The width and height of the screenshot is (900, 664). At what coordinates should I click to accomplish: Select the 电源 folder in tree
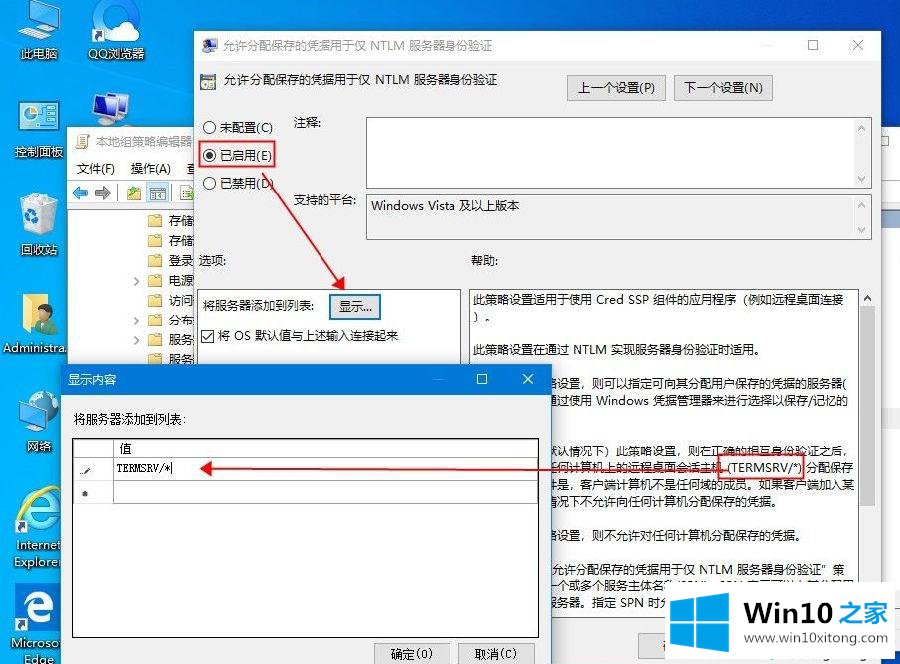[170, 280]
